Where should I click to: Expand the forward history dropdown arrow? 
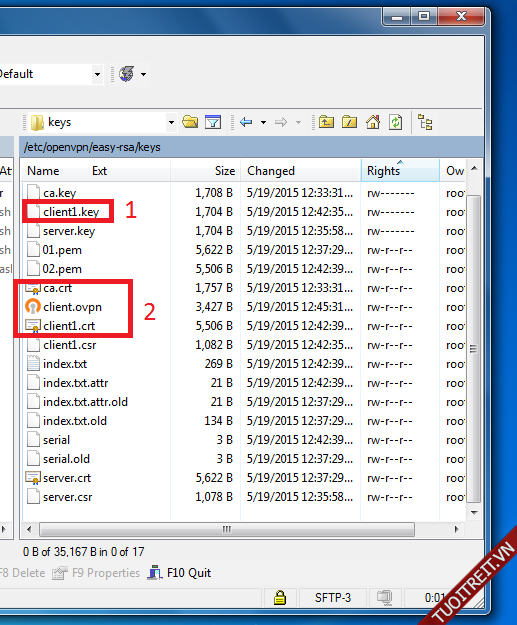pos(298,122)
